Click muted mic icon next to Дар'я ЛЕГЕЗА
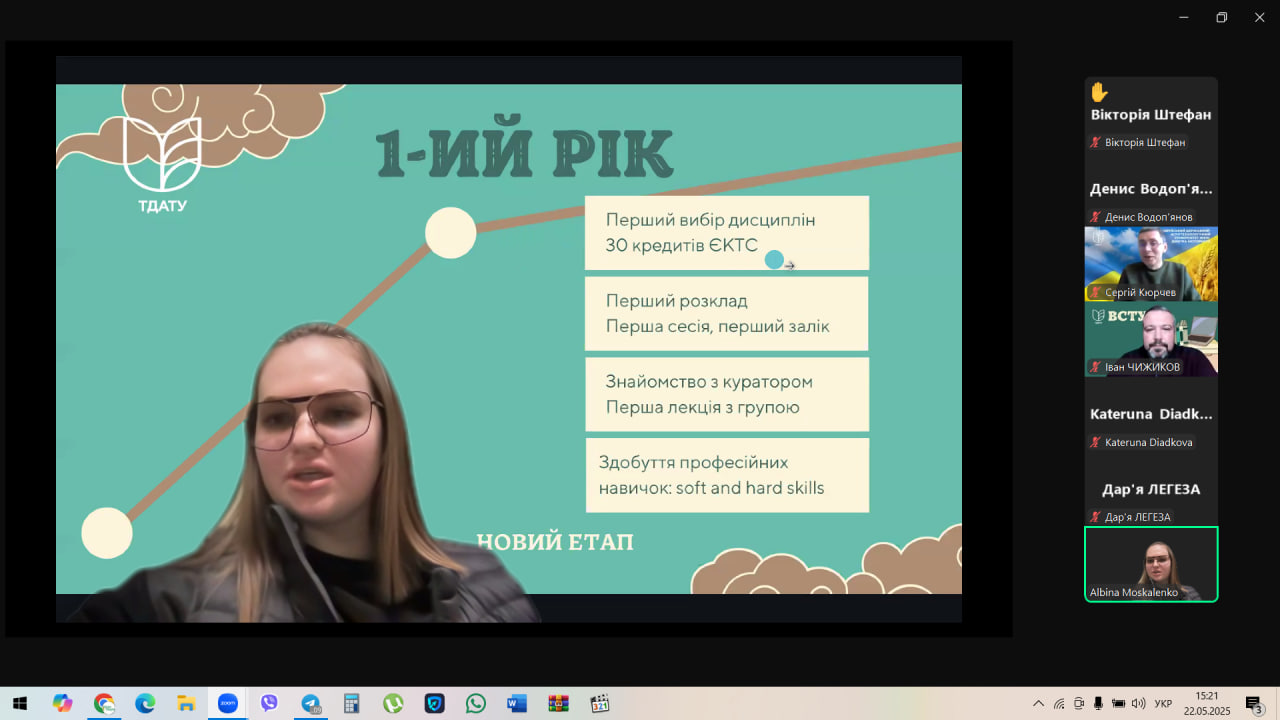 pyautogui.click(x=1095, y=517)
